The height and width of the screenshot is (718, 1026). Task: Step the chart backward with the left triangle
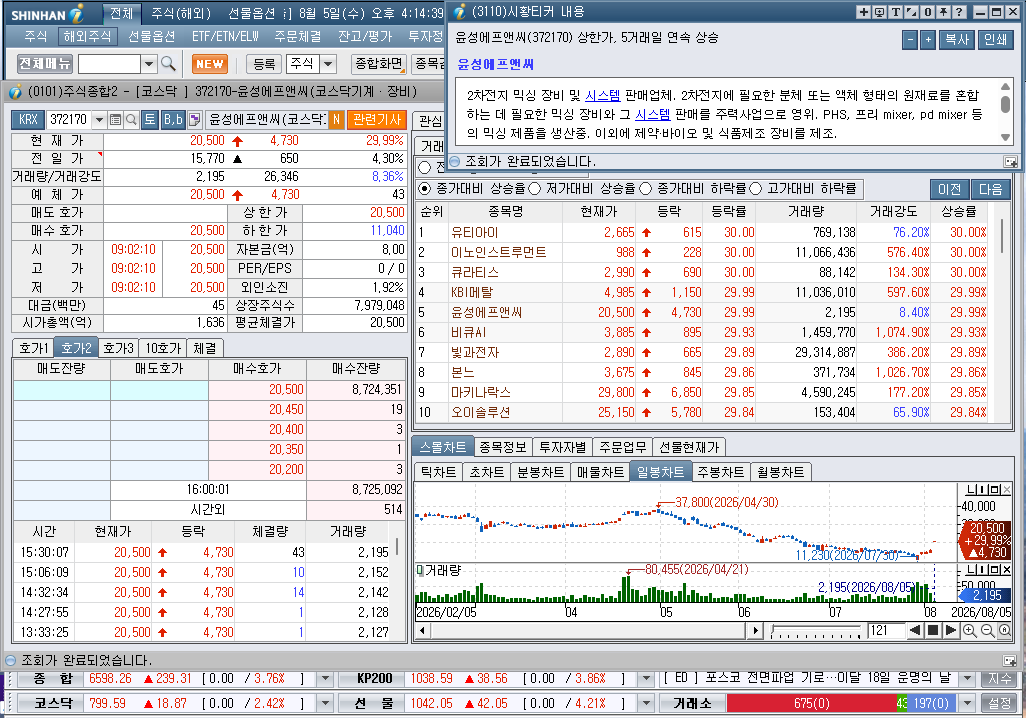(915, 630)
